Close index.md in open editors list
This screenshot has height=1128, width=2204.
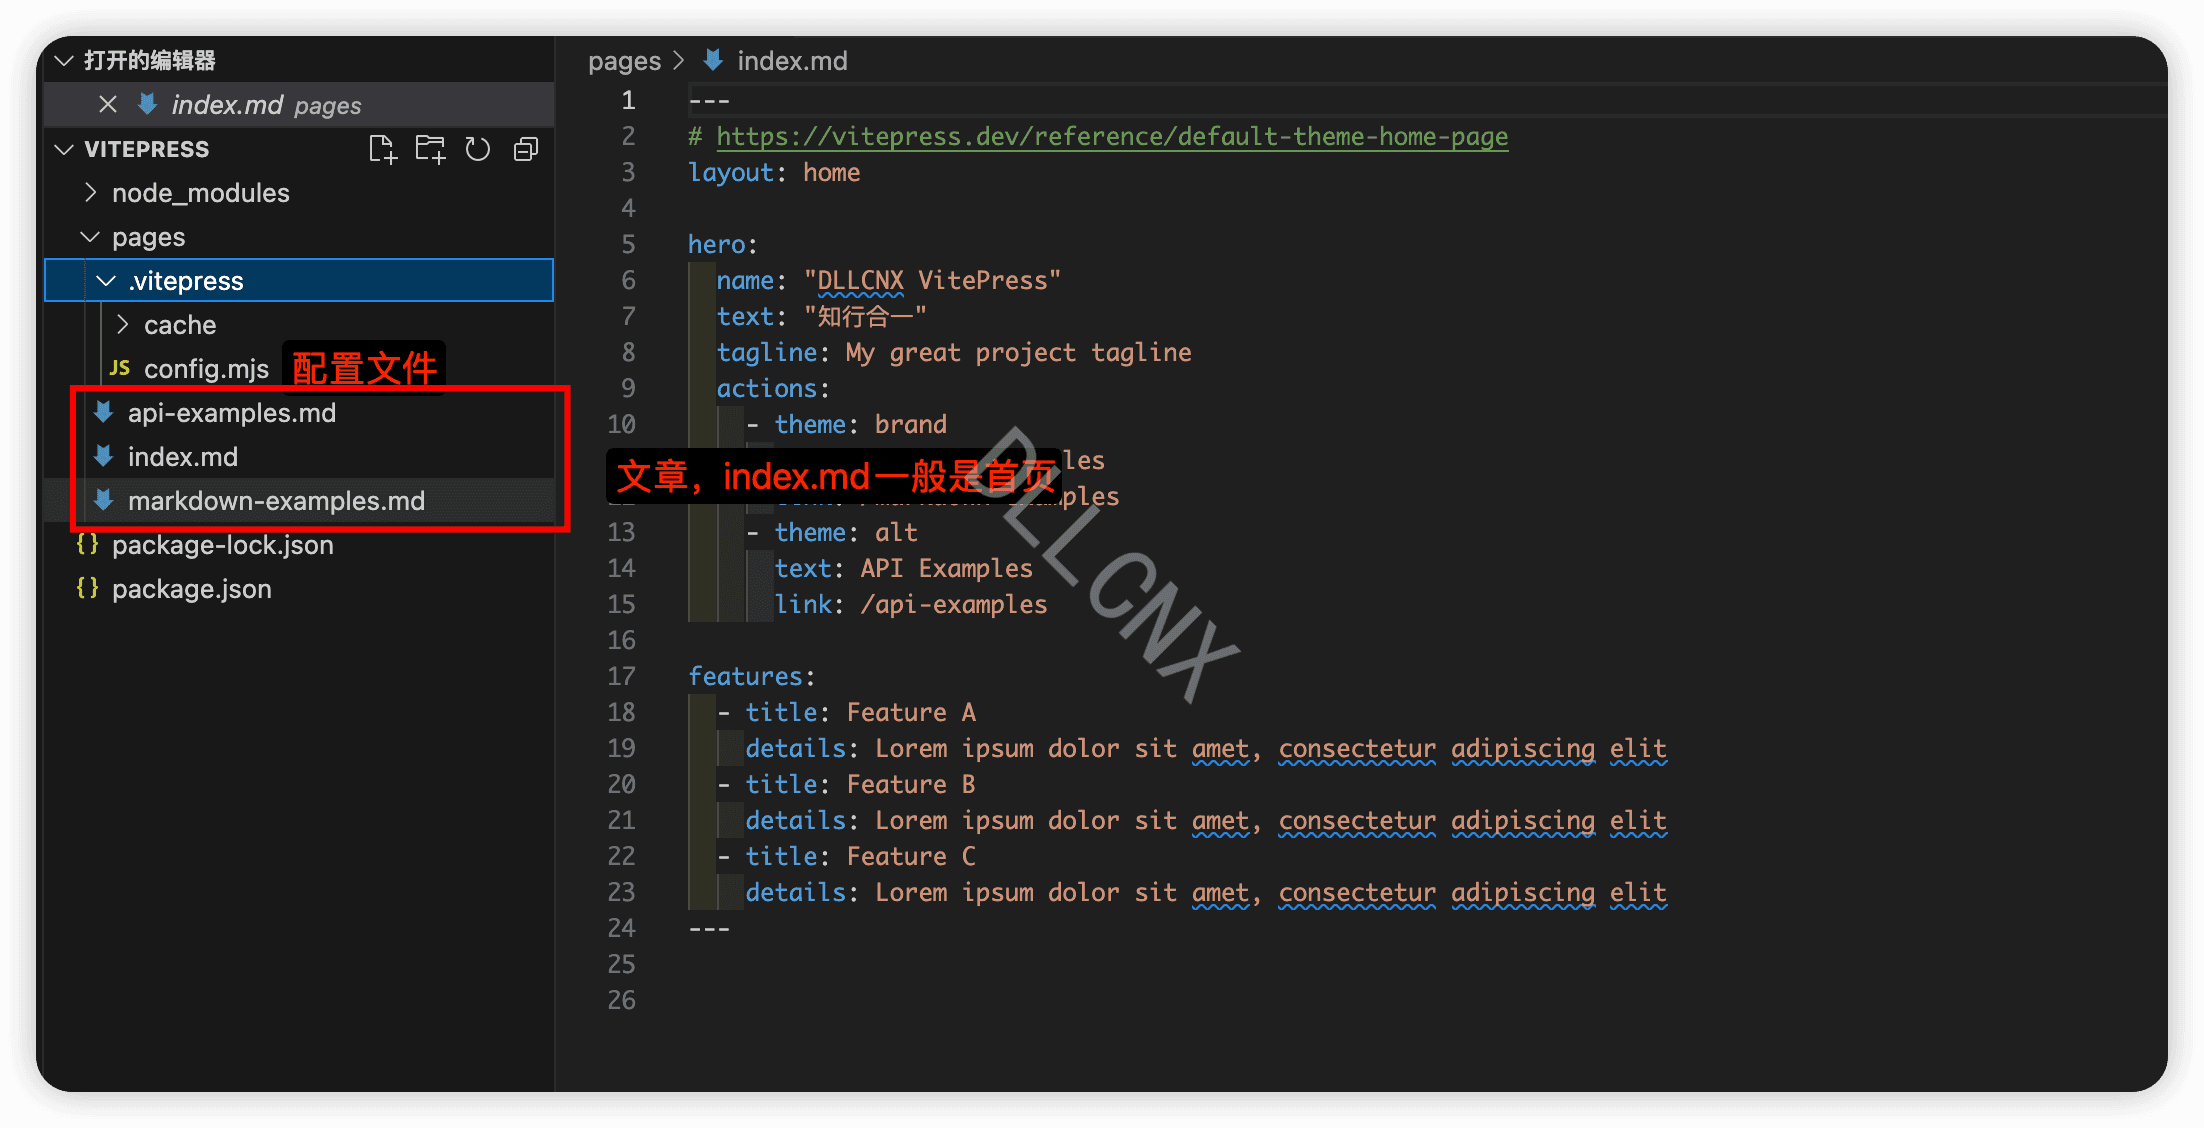pyautogui.click(x=108, y=104)
